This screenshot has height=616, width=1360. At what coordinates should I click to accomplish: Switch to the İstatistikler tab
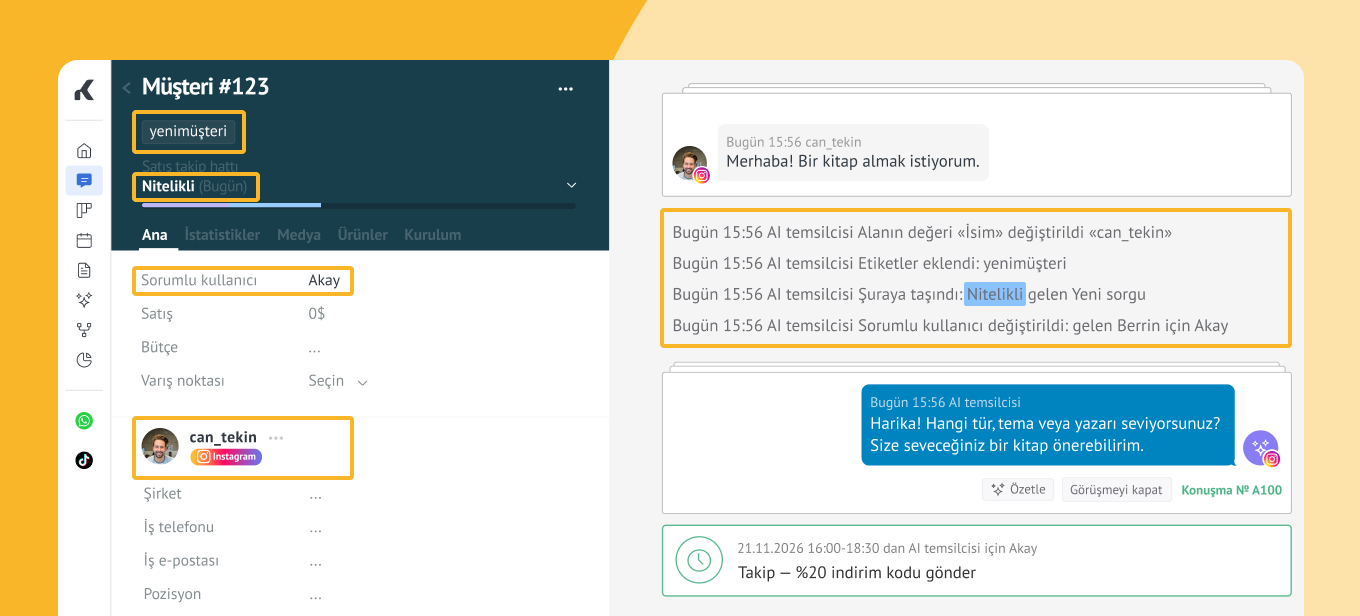point(222,235)
